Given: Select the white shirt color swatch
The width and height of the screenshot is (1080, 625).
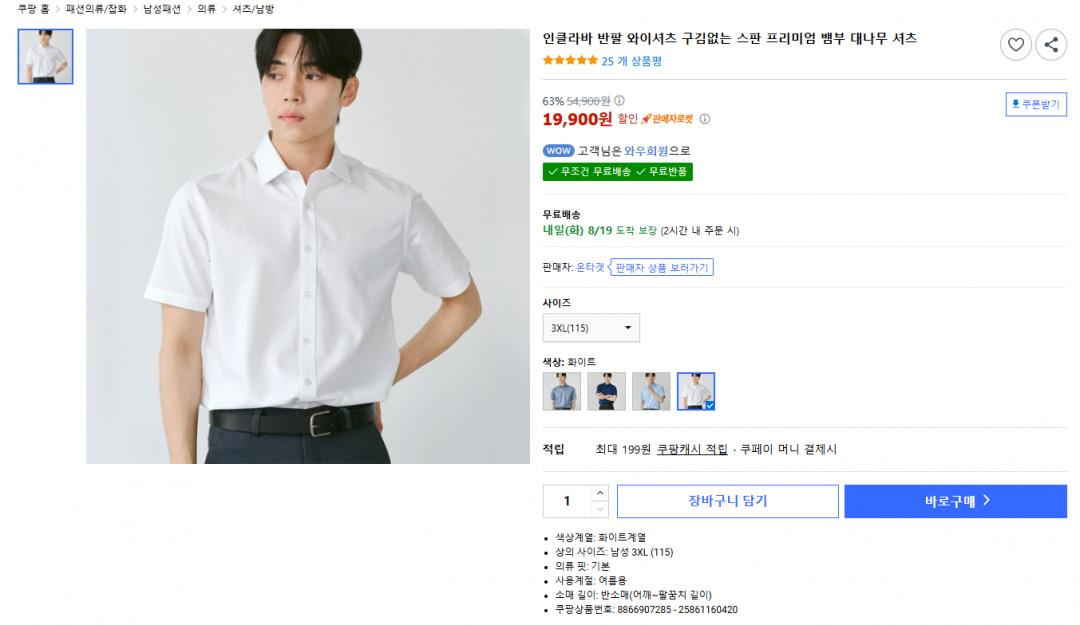Looking at the screenshot, I should pyautogui.click(x=696, y=391).
